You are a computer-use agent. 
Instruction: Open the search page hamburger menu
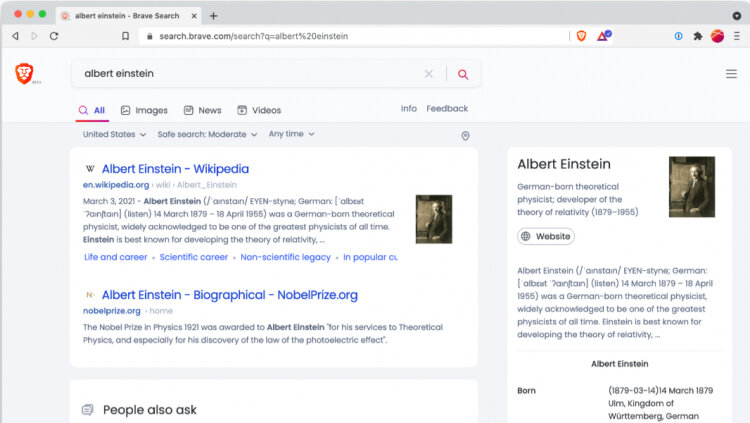(731, 74)
